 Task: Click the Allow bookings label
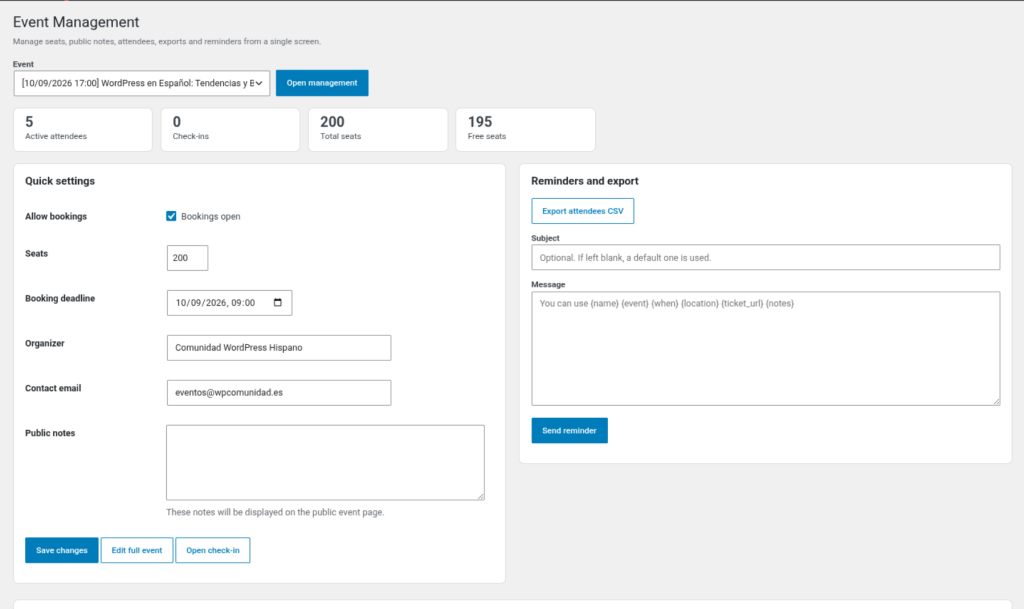[56, 216]
